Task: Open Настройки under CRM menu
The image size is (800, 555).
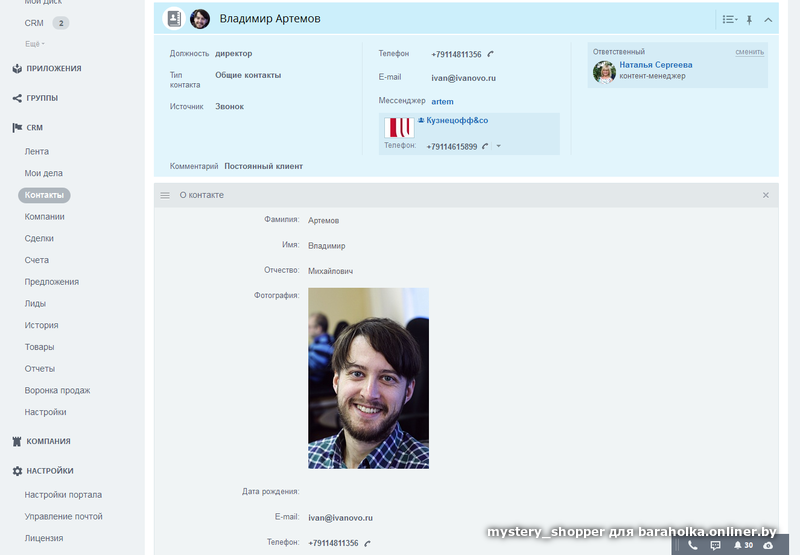Action: point(45,412)
